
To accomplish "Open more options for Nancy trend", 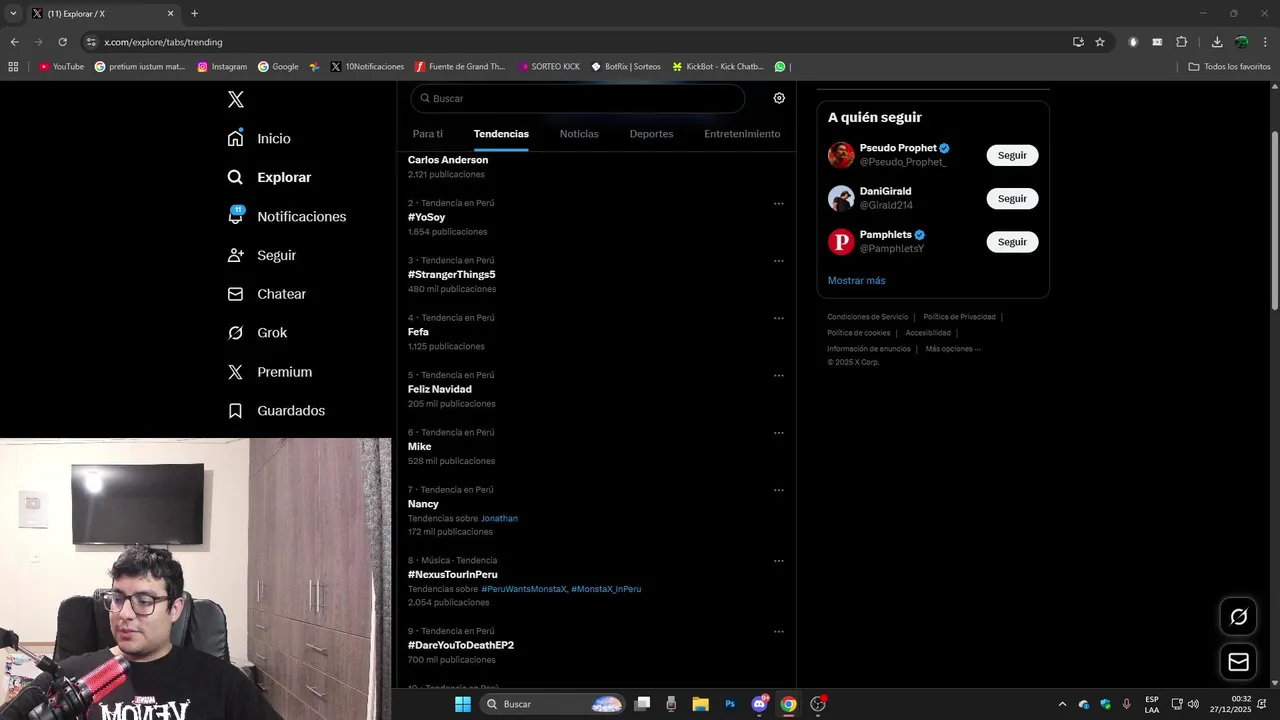I will (778, 491).
